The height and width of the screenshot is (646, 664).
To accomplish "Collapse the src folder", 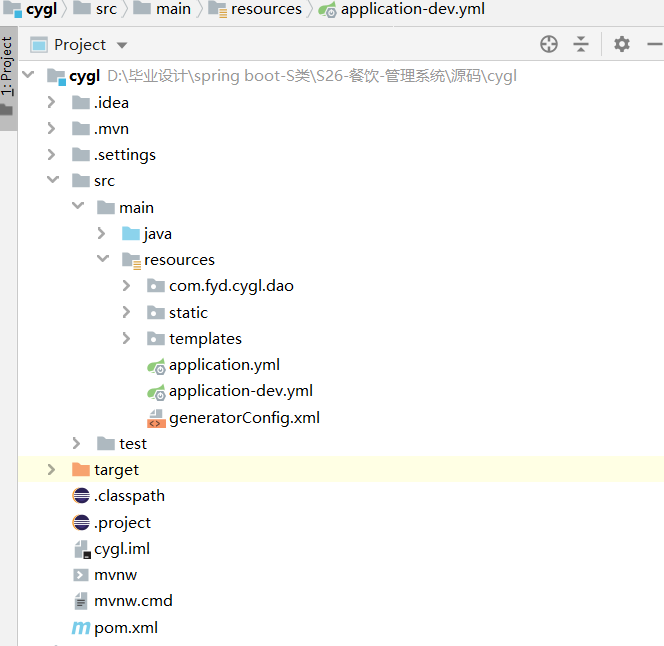I will click(x=51, y=181).
